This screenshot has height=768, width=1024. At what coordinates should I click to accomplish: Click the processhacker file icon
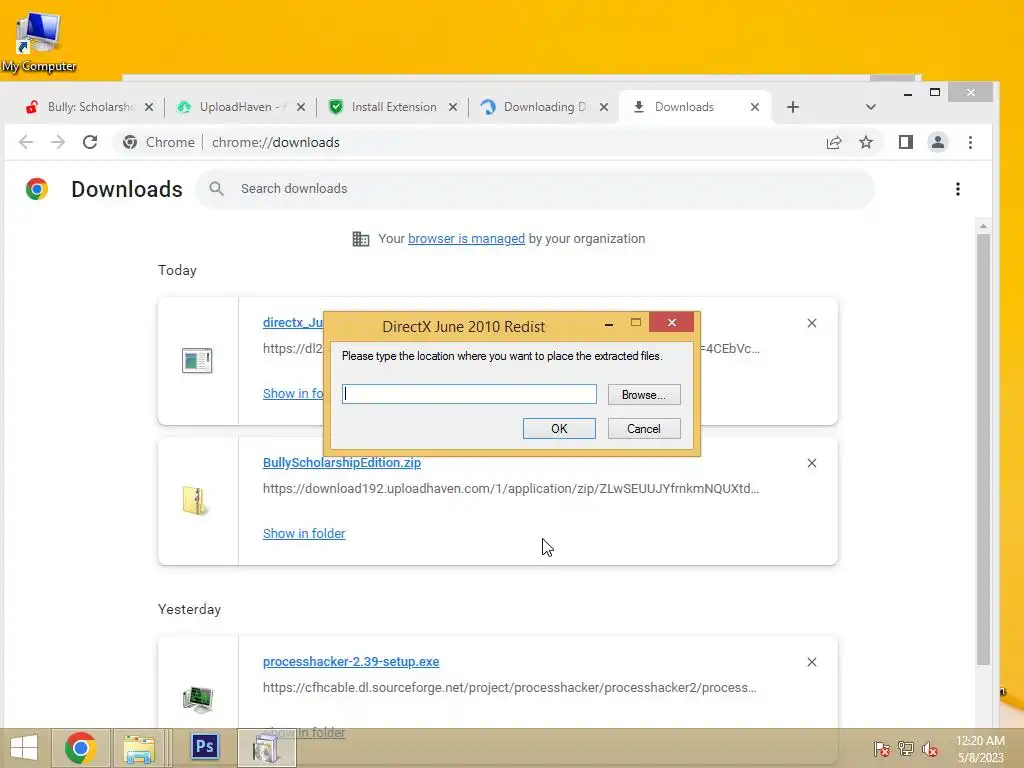[x=198, y=699]
